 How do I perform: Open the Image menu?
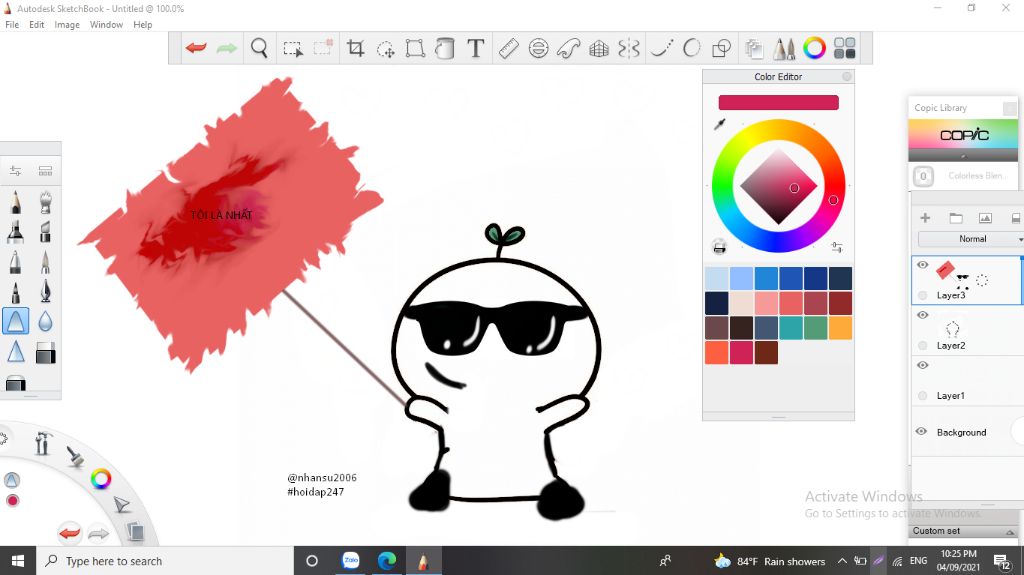tap(67, 25)
